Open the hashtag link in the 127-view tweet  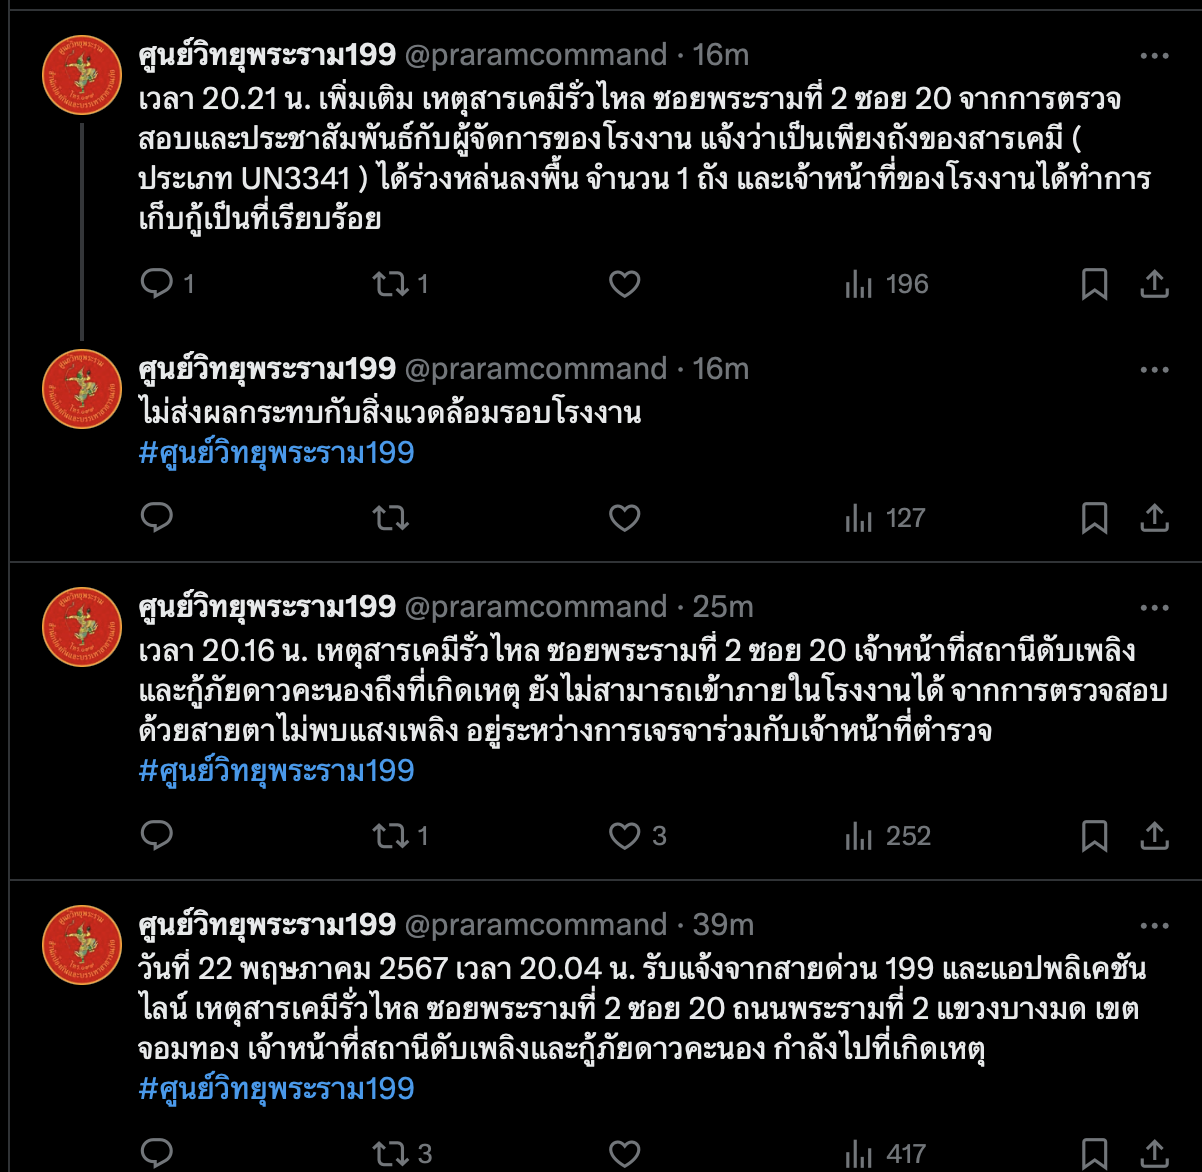(276, 453)
